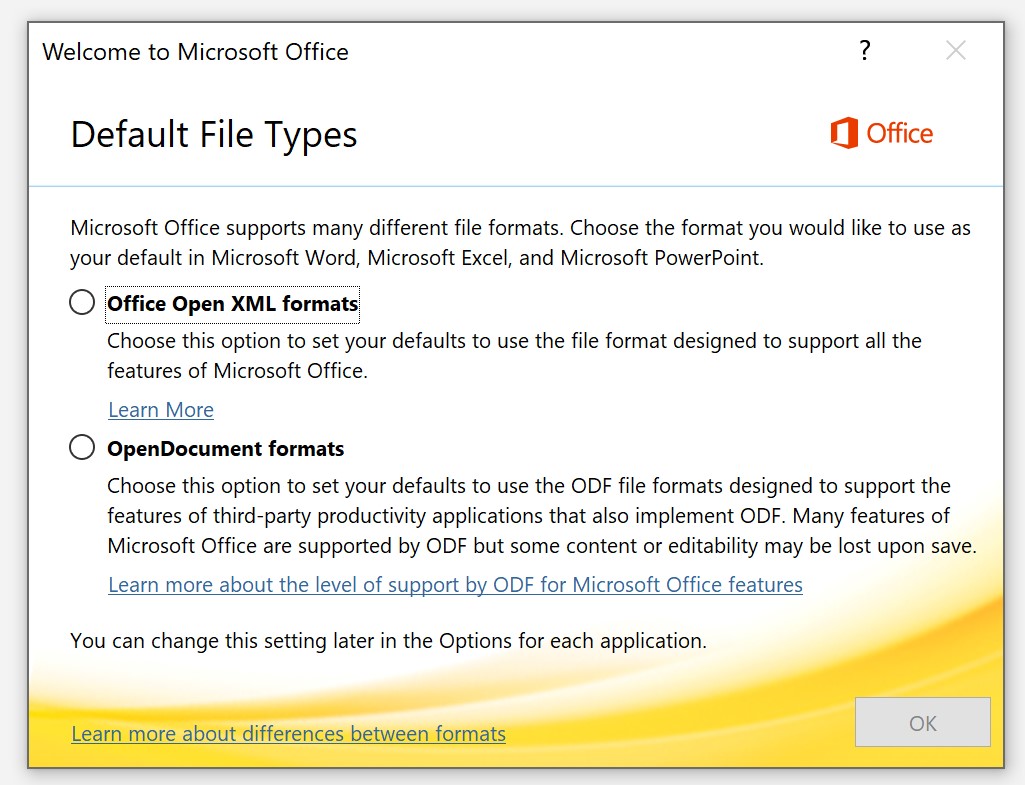Image resolution: width=1025 pixels, height=785 pixels.
Task: Click the "Office Open XML formats" label text
Action: [232, 304]
